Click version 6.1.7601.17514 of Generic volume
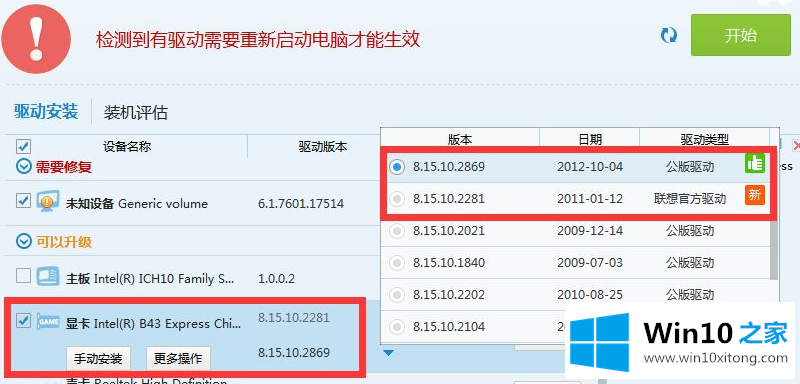Image resolution: width=800 pixels, height=384 pixels. (x=301, y=204)
